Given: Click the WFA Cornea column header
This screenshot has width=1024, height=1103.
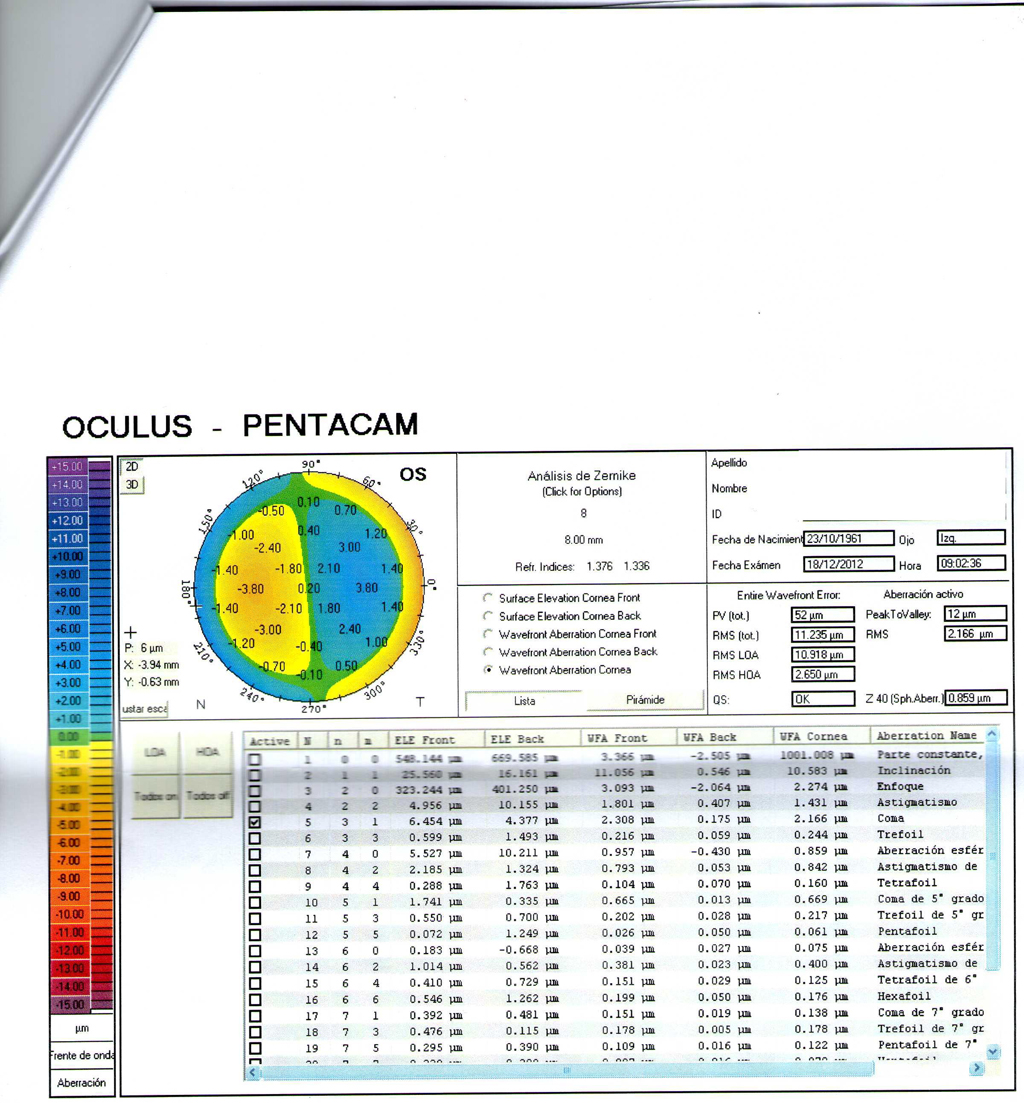Looking at the screenshot, I should click(821, 737).
